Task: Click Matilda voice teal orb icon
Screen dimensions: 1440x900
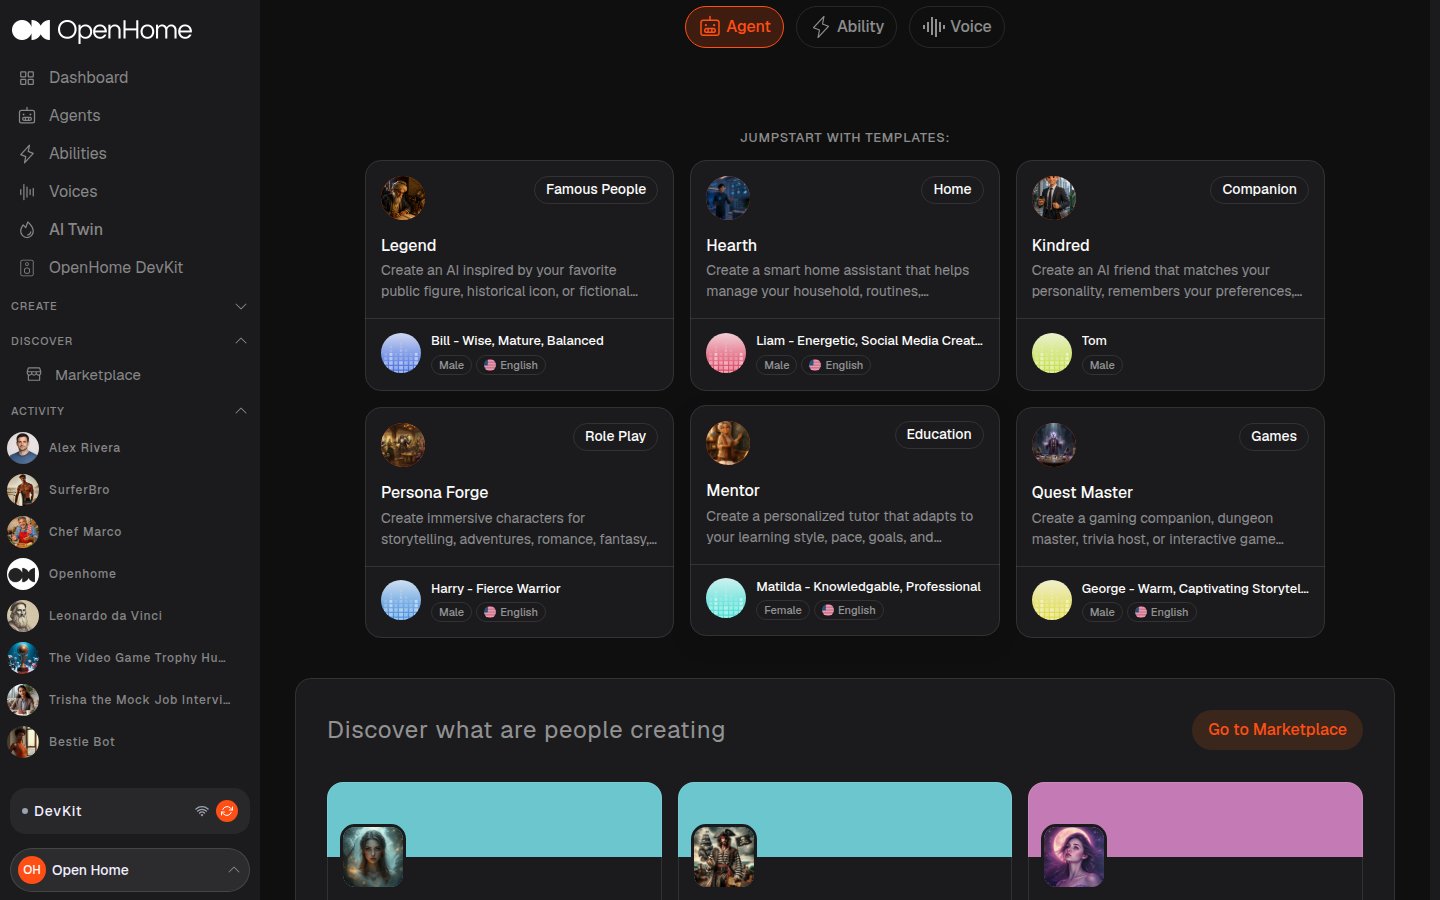Action: pyautogui.click(x=726, y=598)
